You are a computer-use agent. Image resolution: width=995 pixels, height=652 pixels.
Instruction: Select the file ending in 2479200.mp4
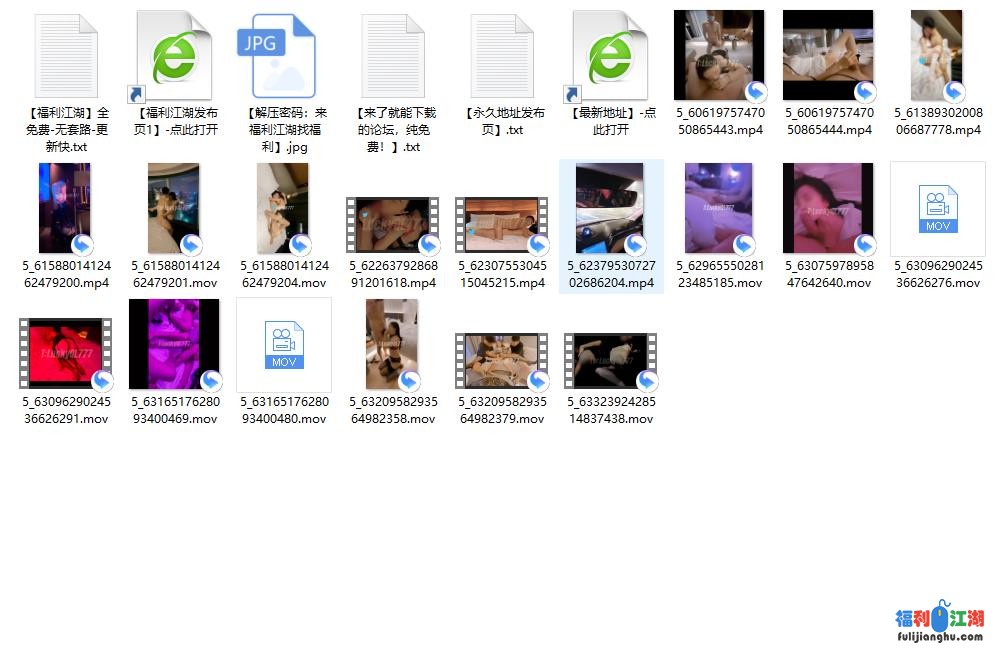[x=65, y=208]
